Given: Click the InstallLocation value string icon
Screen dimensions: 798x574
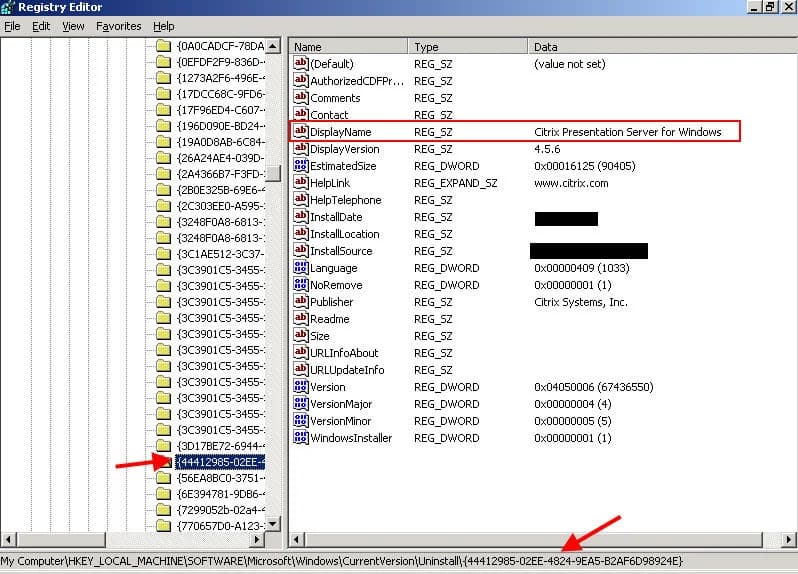Looking at the screenshot, I should click(x=301, y=233).
